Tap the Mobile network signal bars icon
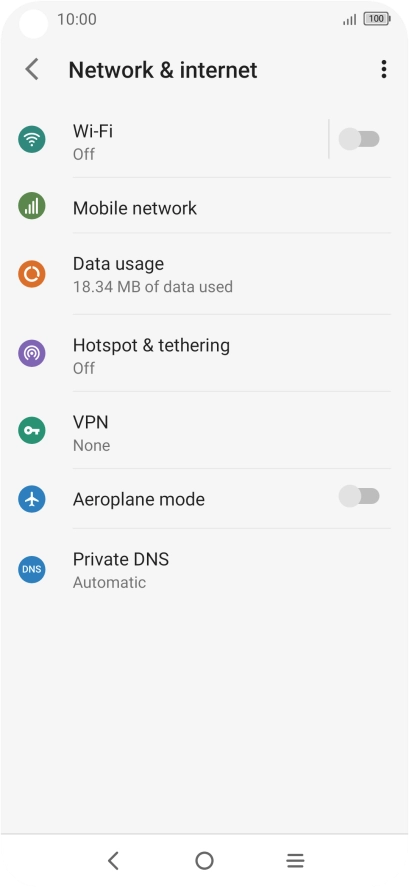Viewport: 409px width, 888px height. [32, 206]
